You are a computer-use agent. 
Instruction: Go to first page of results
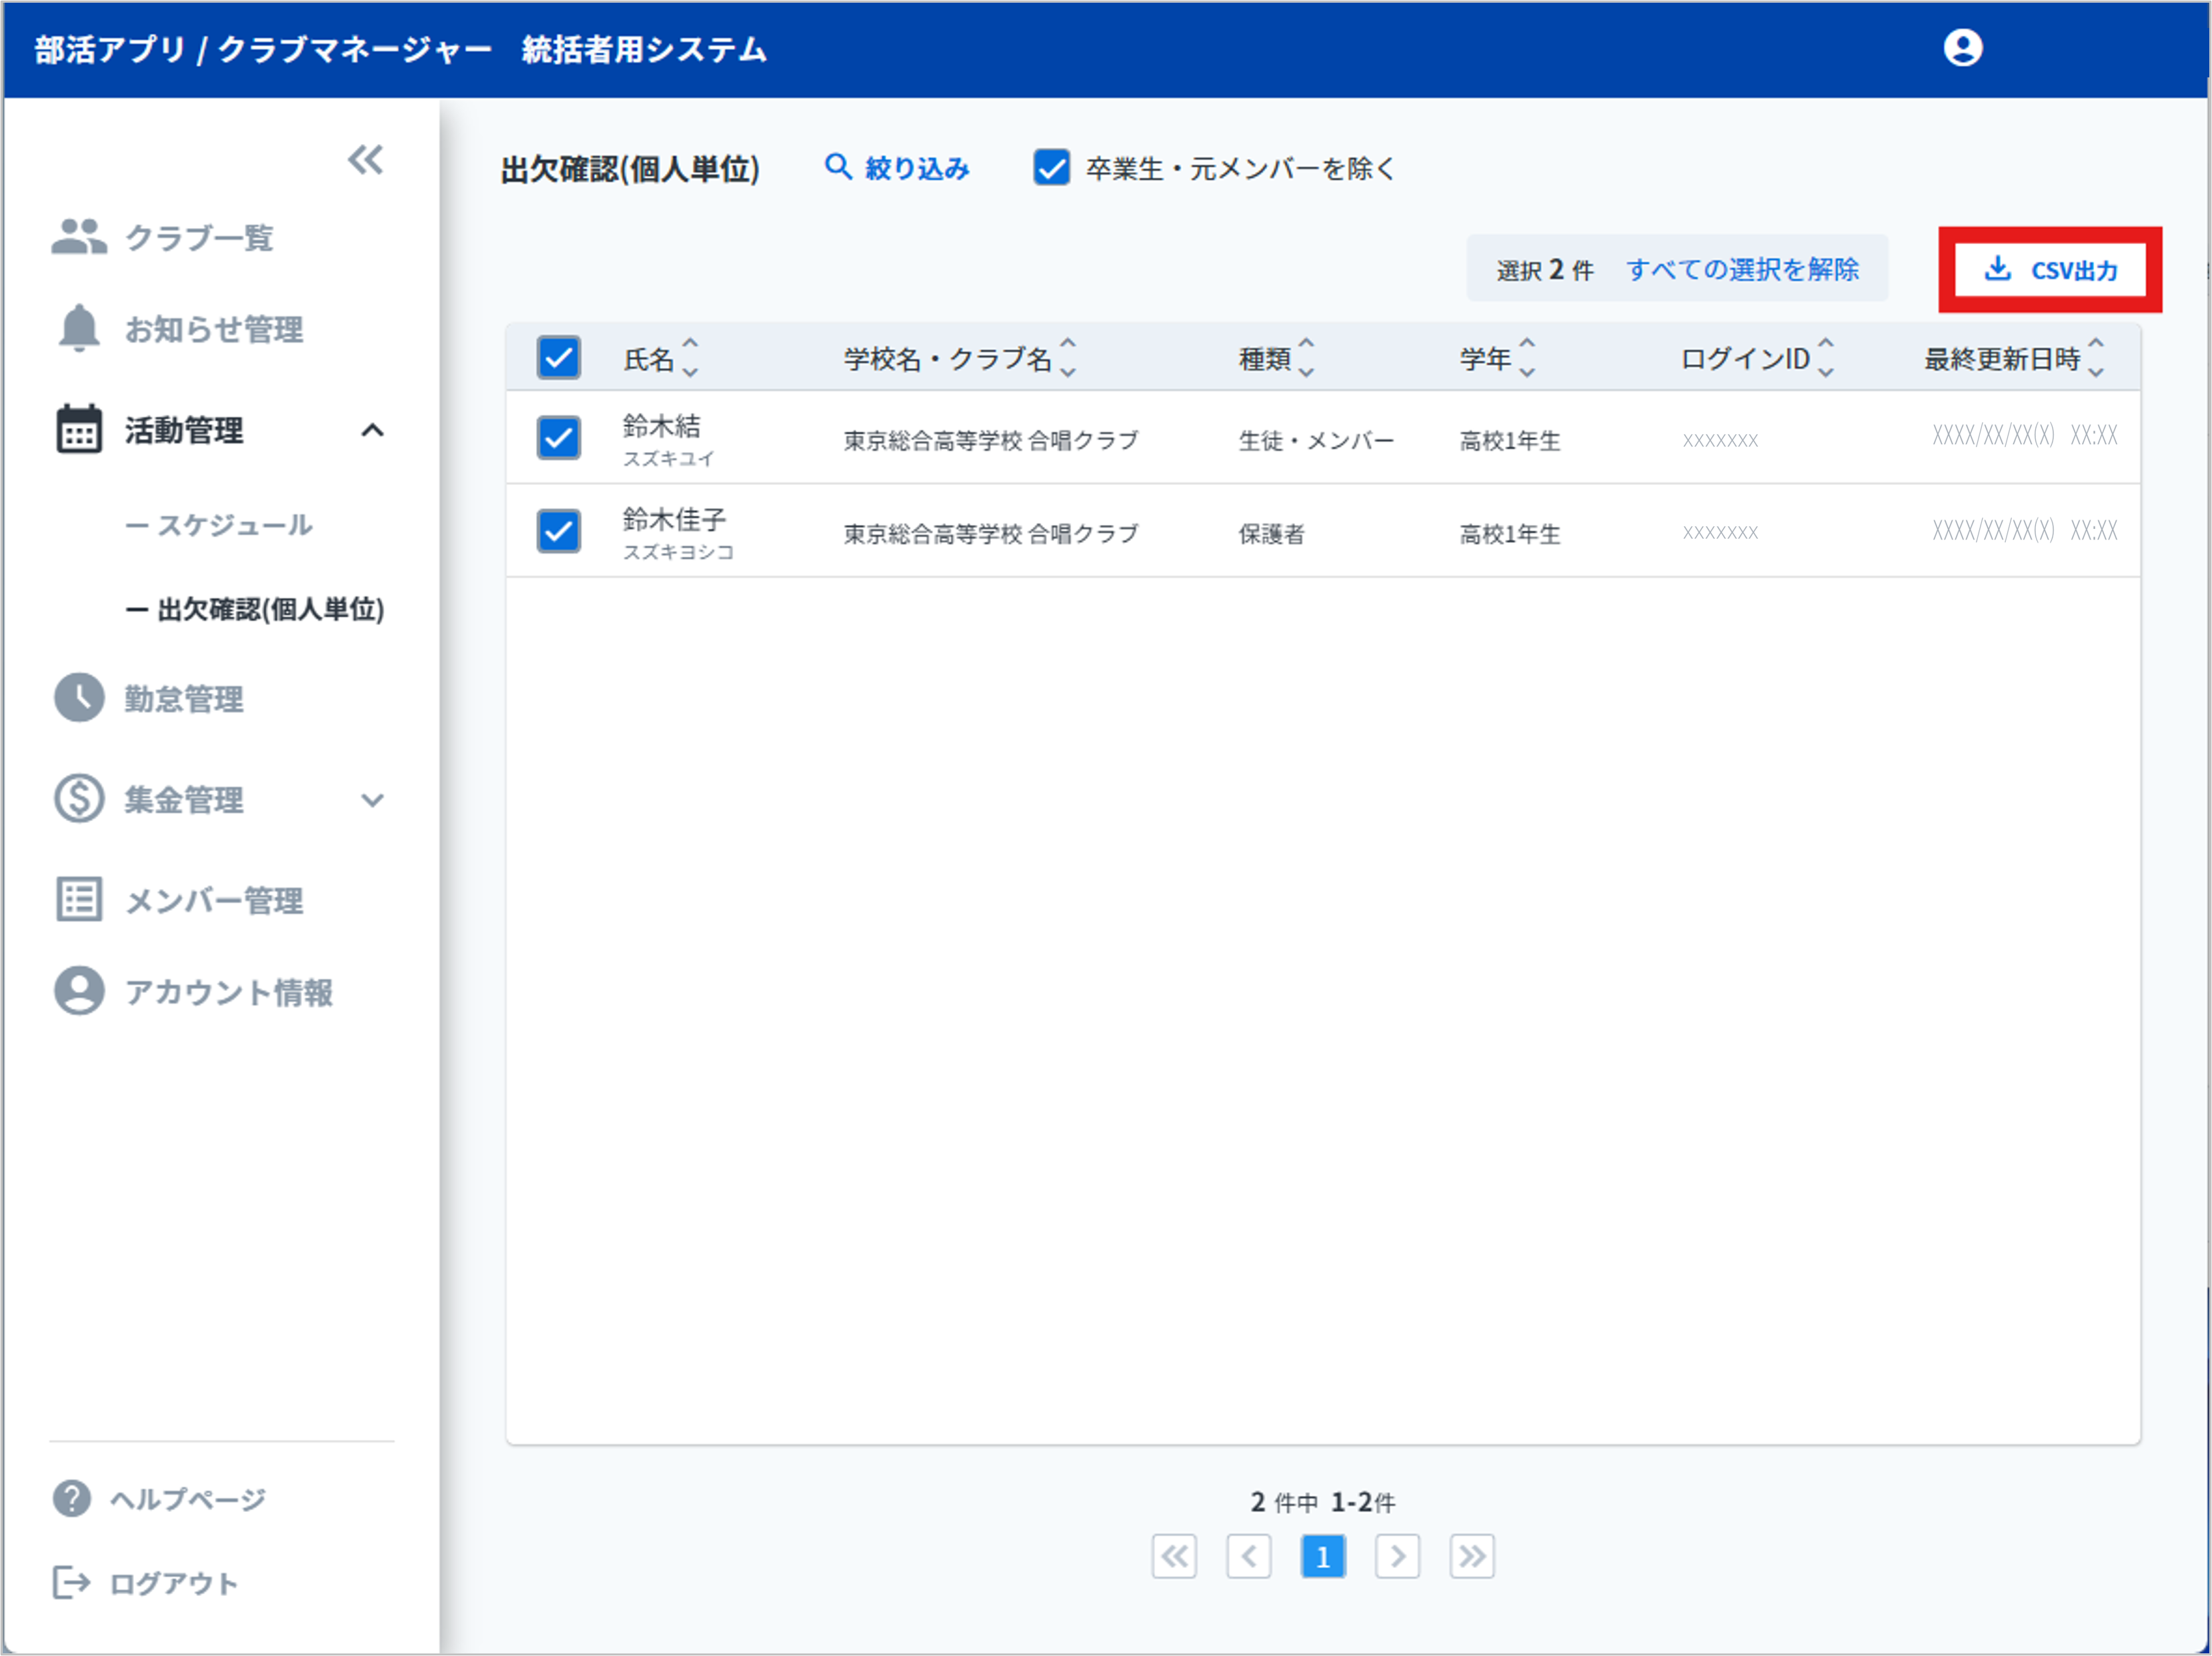point(1174,1557)
